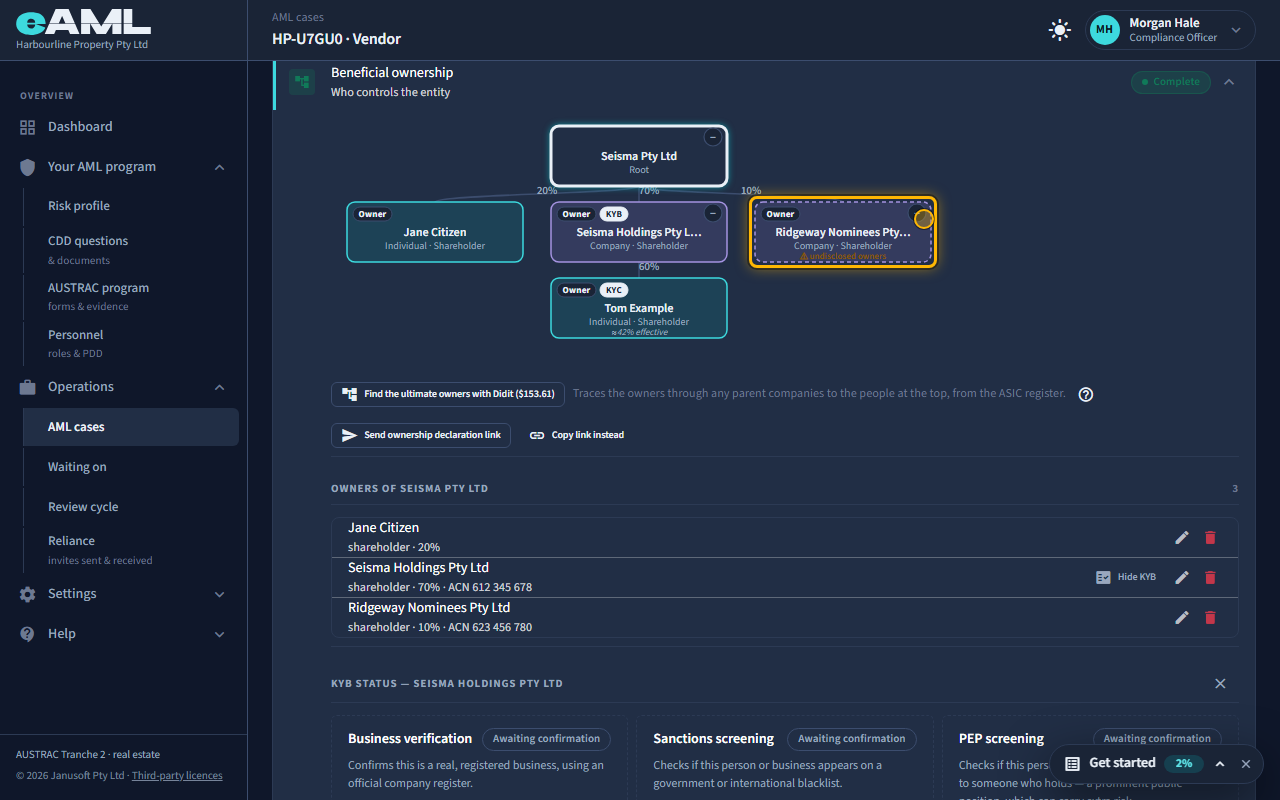Click the Beneficial ownership tree icon
Viewport: 1280px width, 800px height.
pyautogui.click(x=302, y=82)
